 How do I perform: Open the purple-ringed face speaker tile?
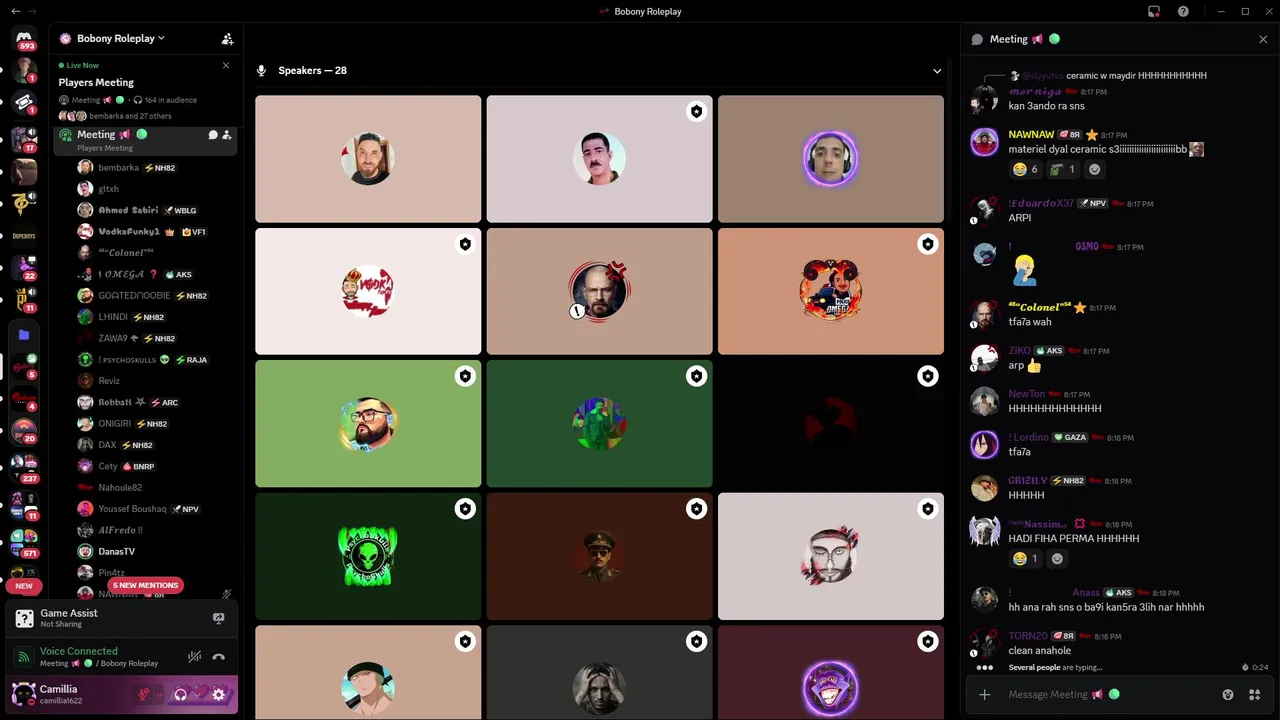(830, 159)
